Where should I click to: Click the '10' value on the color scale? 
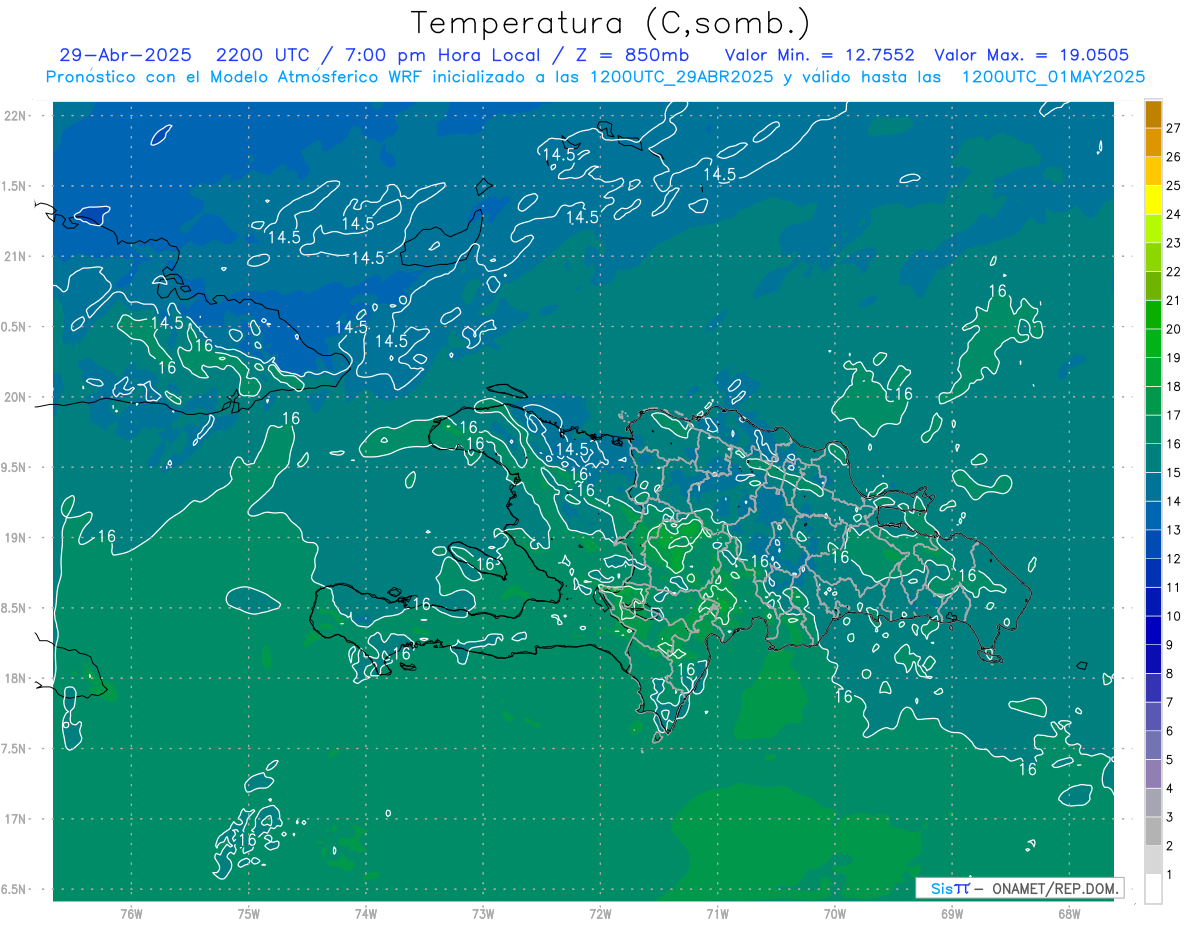1174,617
